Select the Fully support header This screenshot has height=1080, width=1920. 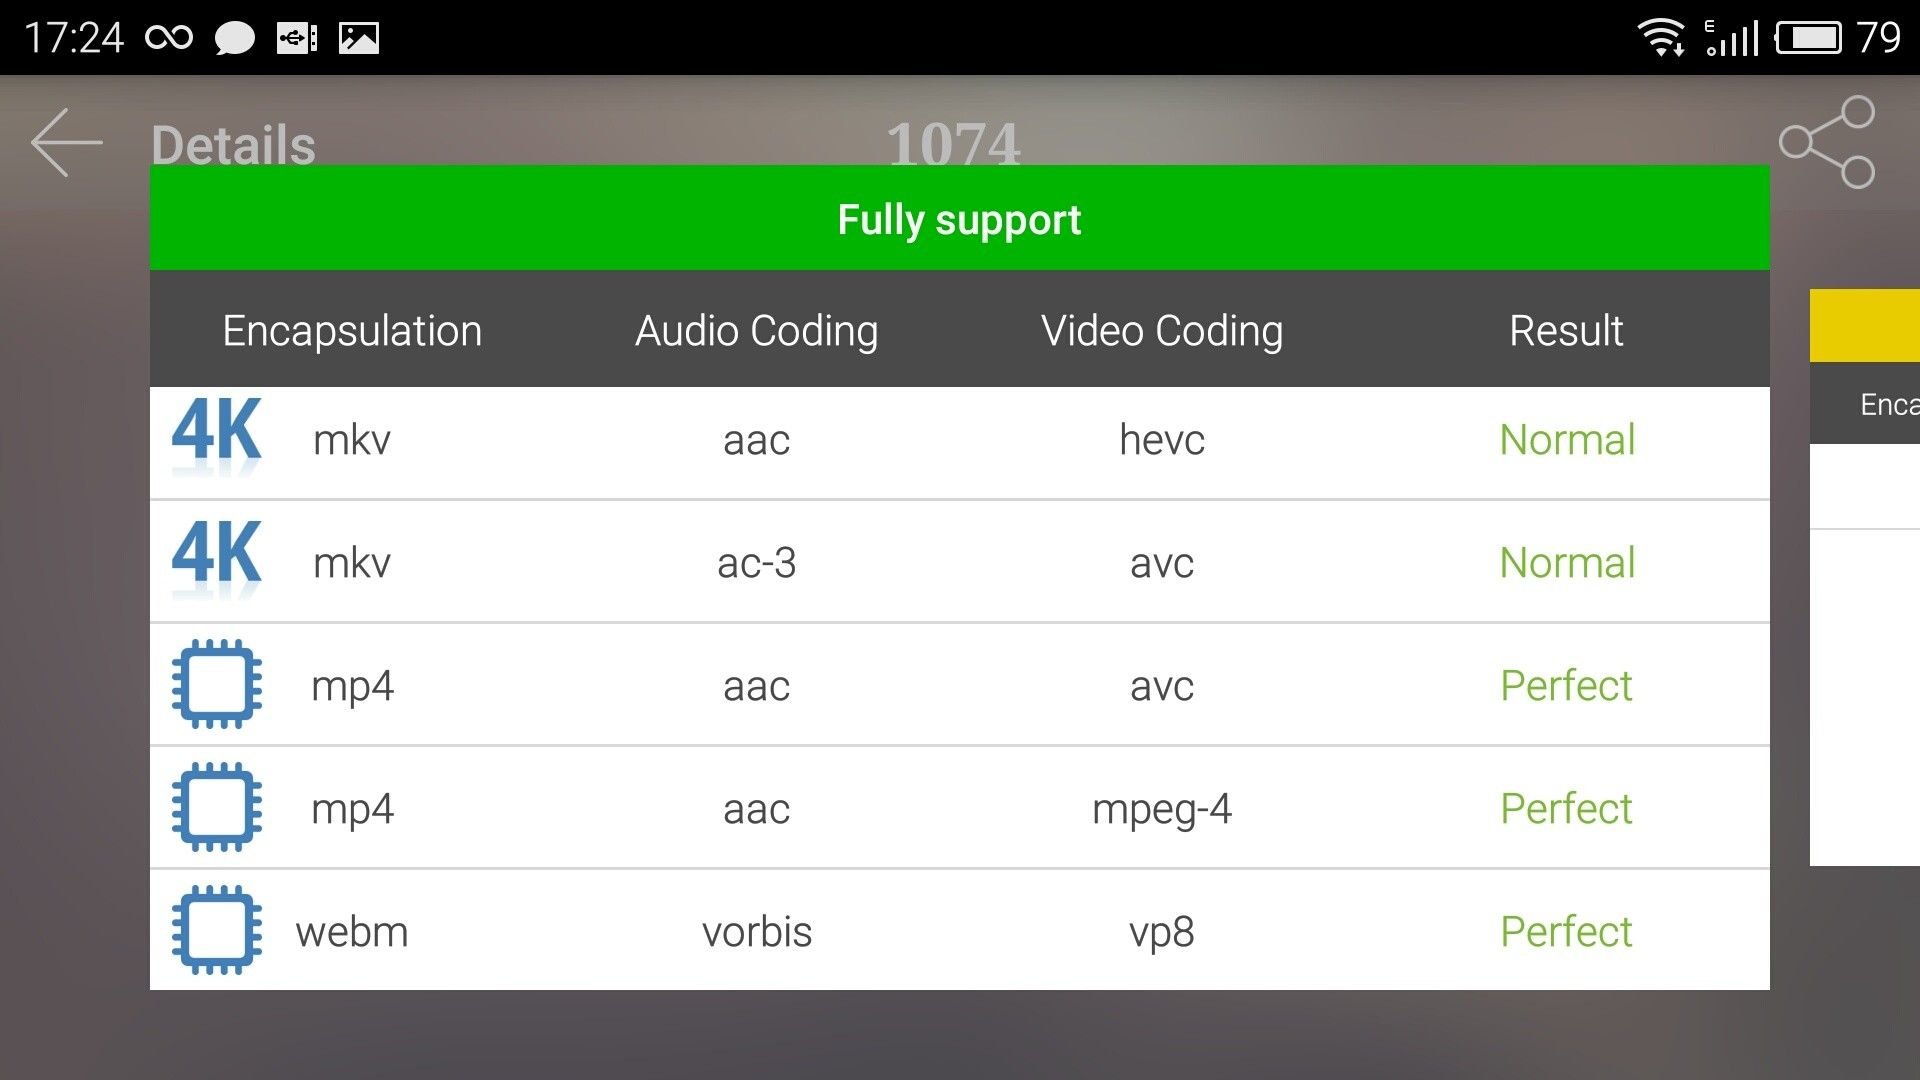[x=960, y=218]
